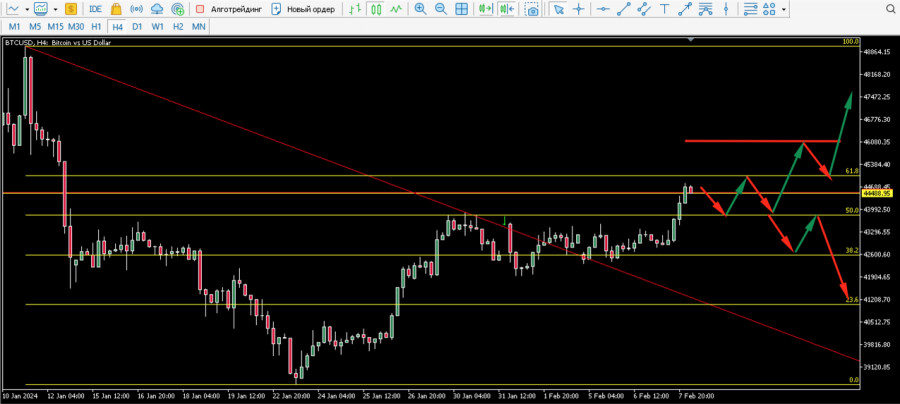
Task: Select the text label tool
Action: tap(665, 9)
